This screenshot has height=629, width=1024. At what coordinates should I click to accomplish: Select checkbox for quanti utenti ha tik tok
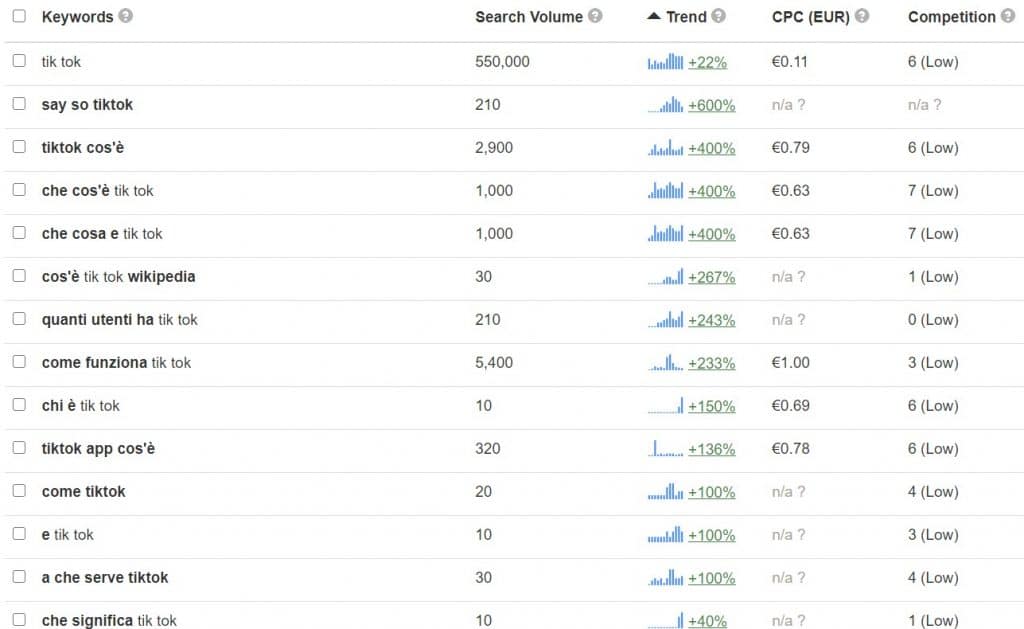coord(19,319)
